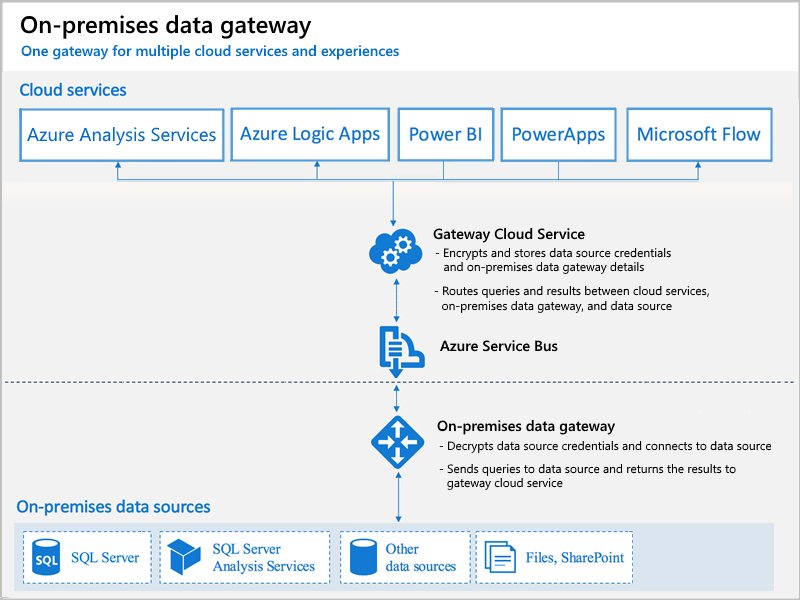Expand the arrow above On-premises data gateway
The height and width of the screenshot is (600, 800).
pyautogui.click(x=397, y=400)
